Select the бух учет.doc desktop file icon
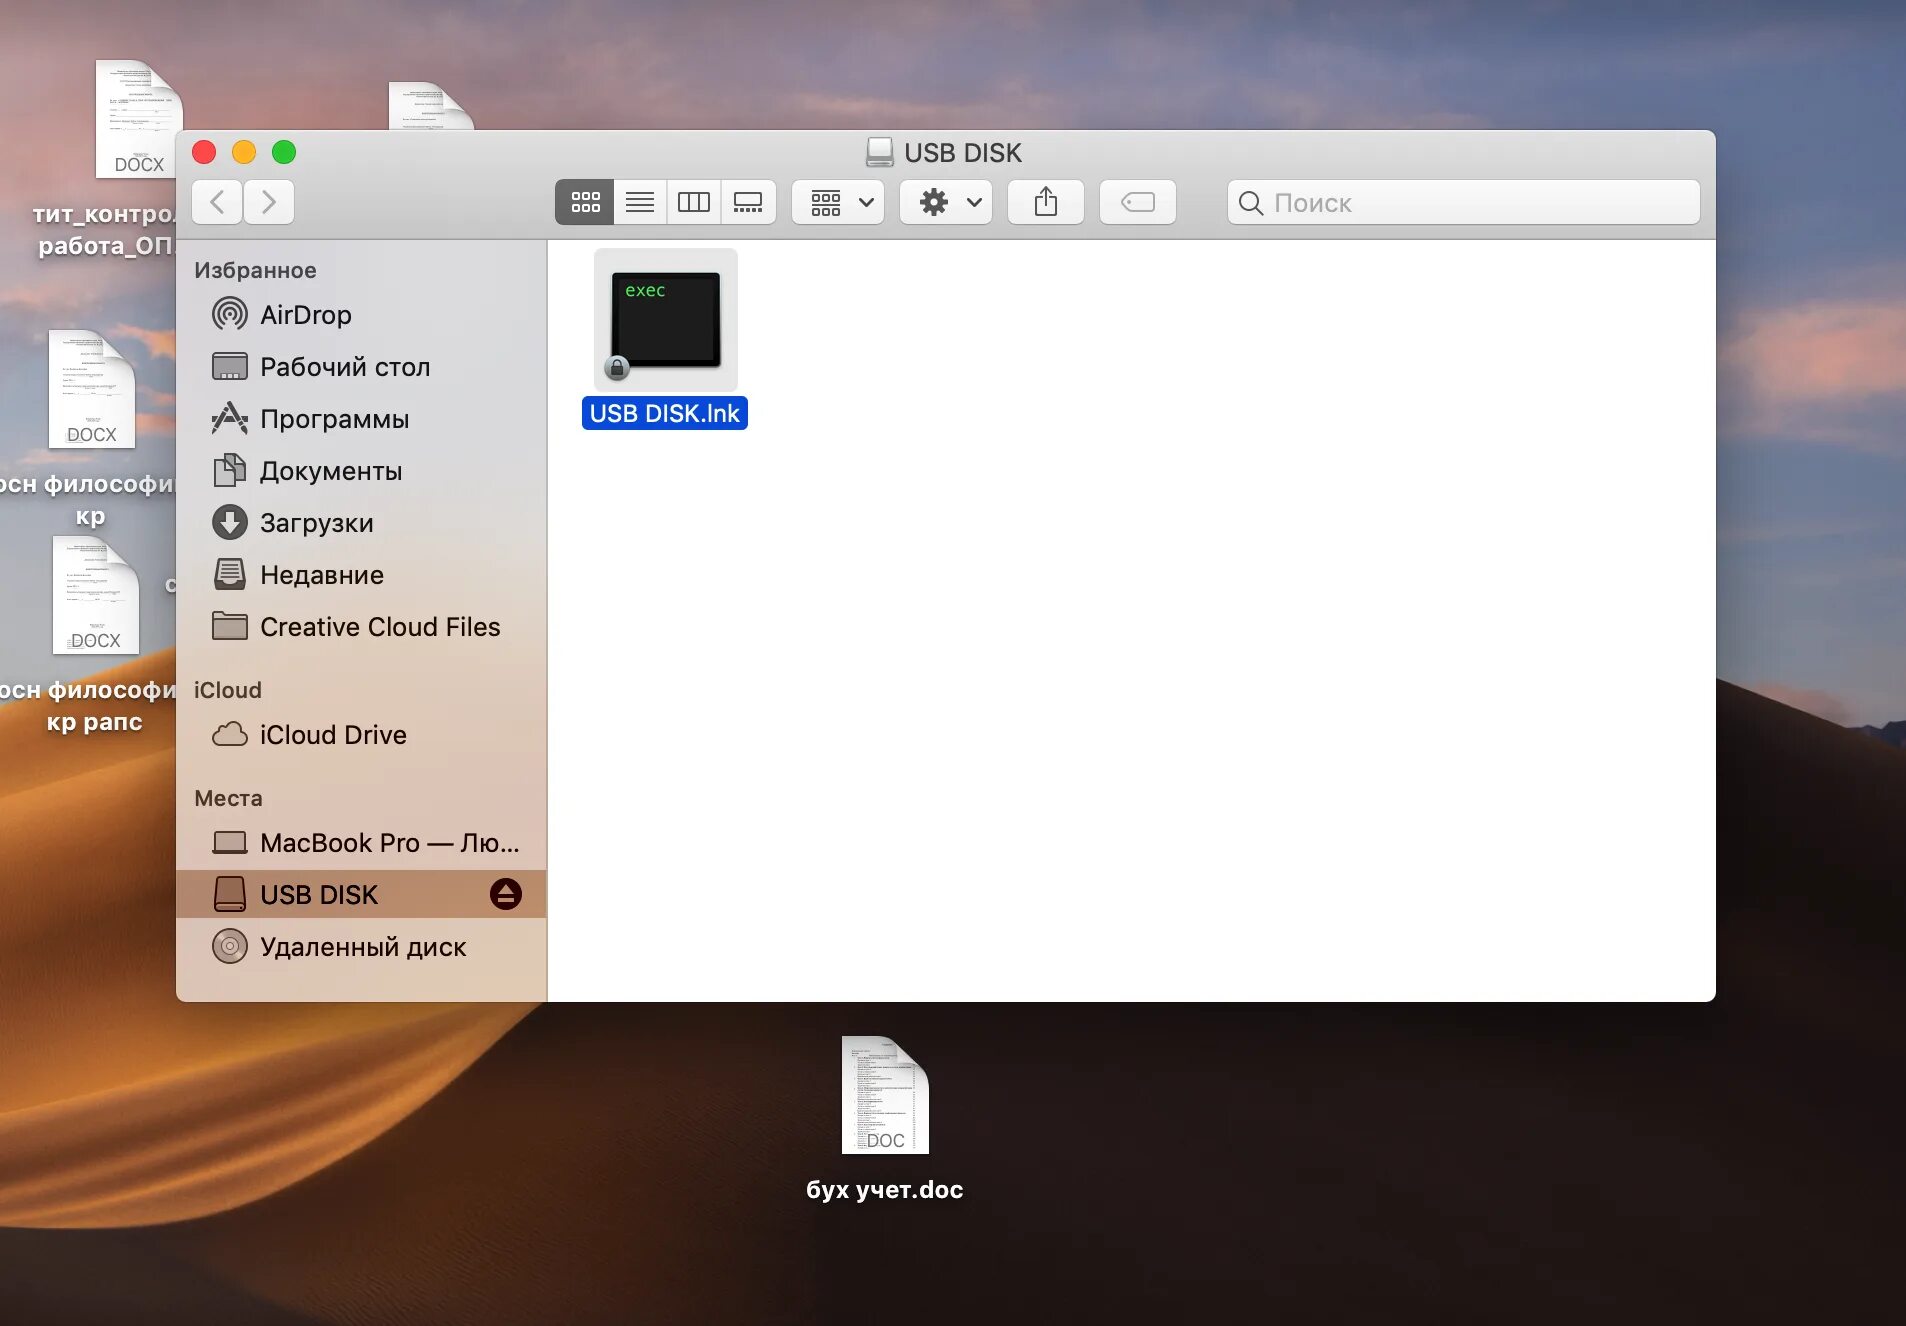Image resolution: width=1906 pixels, height=1326 pixels. (885, 1095)
